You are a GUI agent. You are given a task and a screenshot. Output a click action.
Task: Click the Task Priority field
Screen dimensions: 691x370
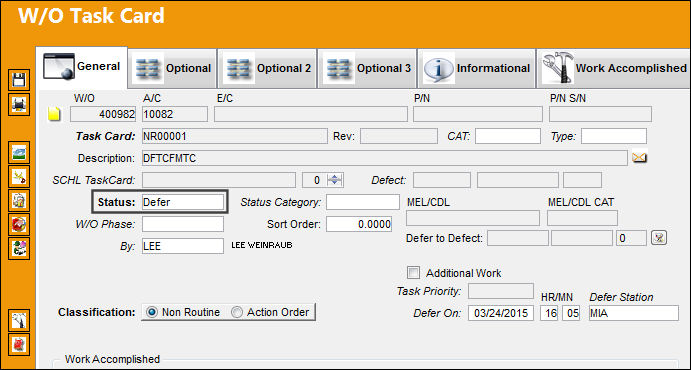(501, 291)
